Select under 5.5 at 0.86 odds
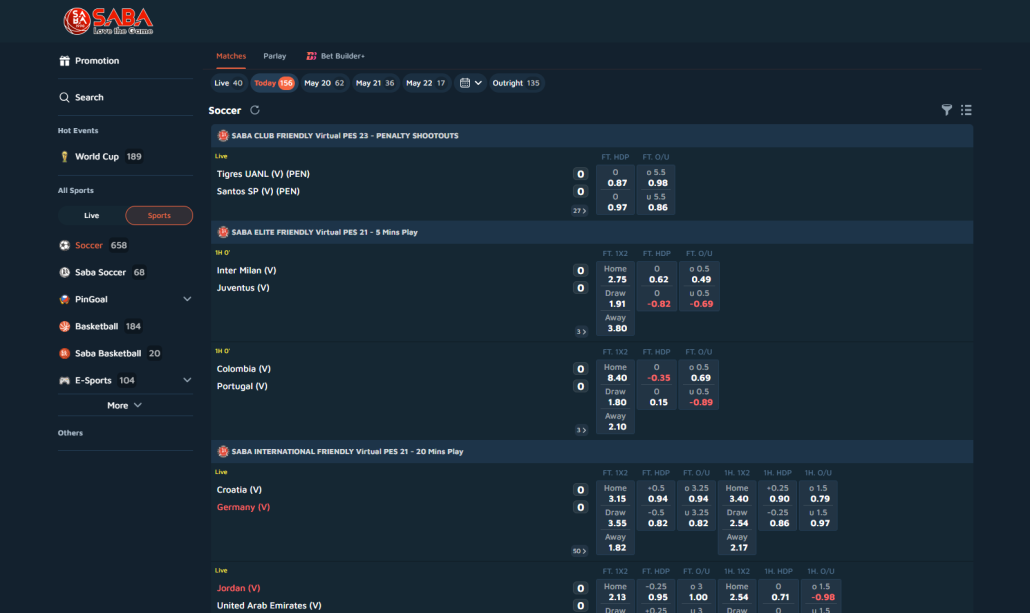The width and height of the screenshot is (1030, 613). [x=656, y=202]
